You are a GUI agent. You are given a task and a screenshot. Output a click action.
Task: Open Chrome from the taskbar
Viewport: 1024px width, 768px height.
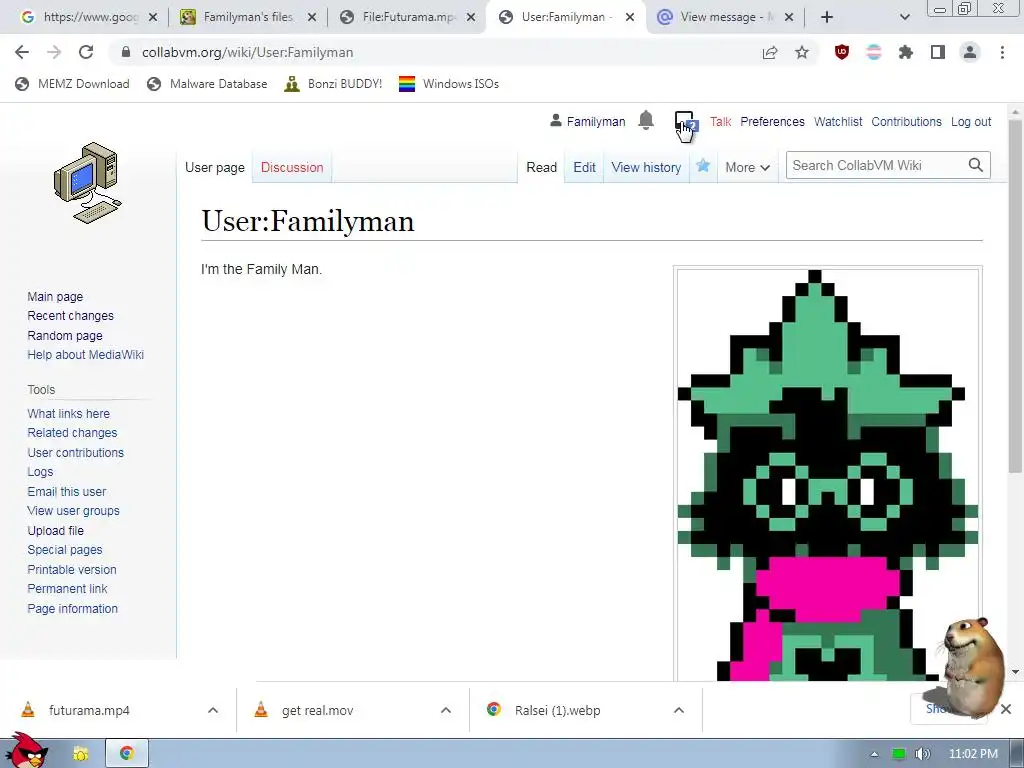pos(127,754)
